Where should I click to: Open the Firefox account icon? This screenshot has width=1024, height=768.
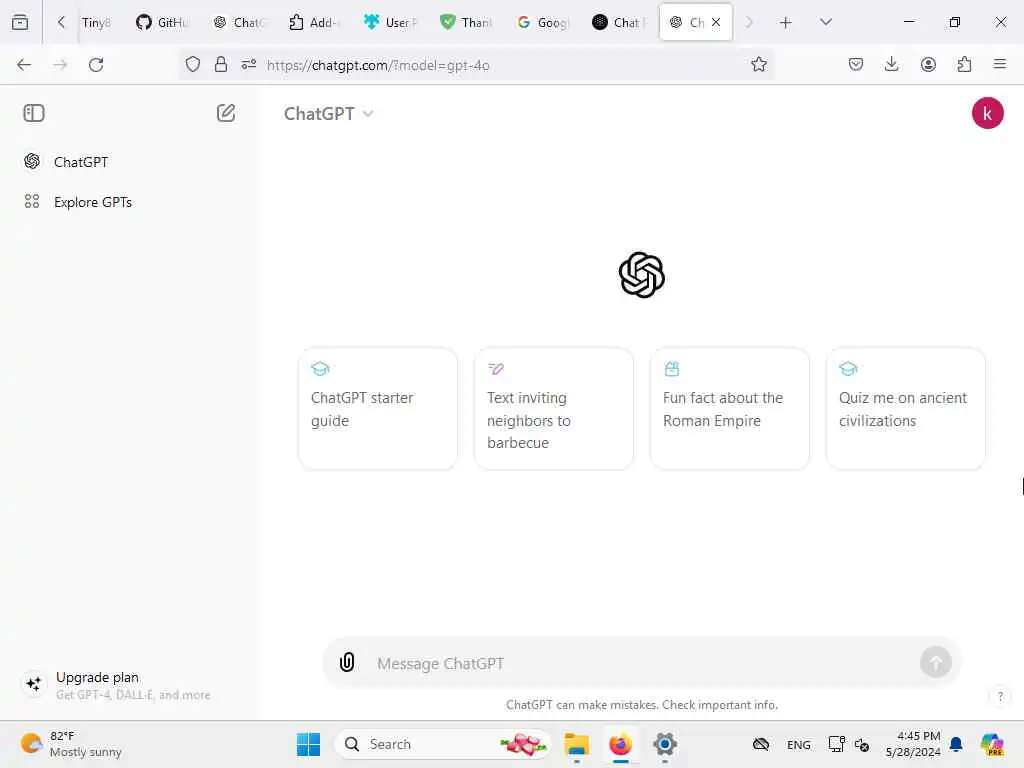[928, 64]
